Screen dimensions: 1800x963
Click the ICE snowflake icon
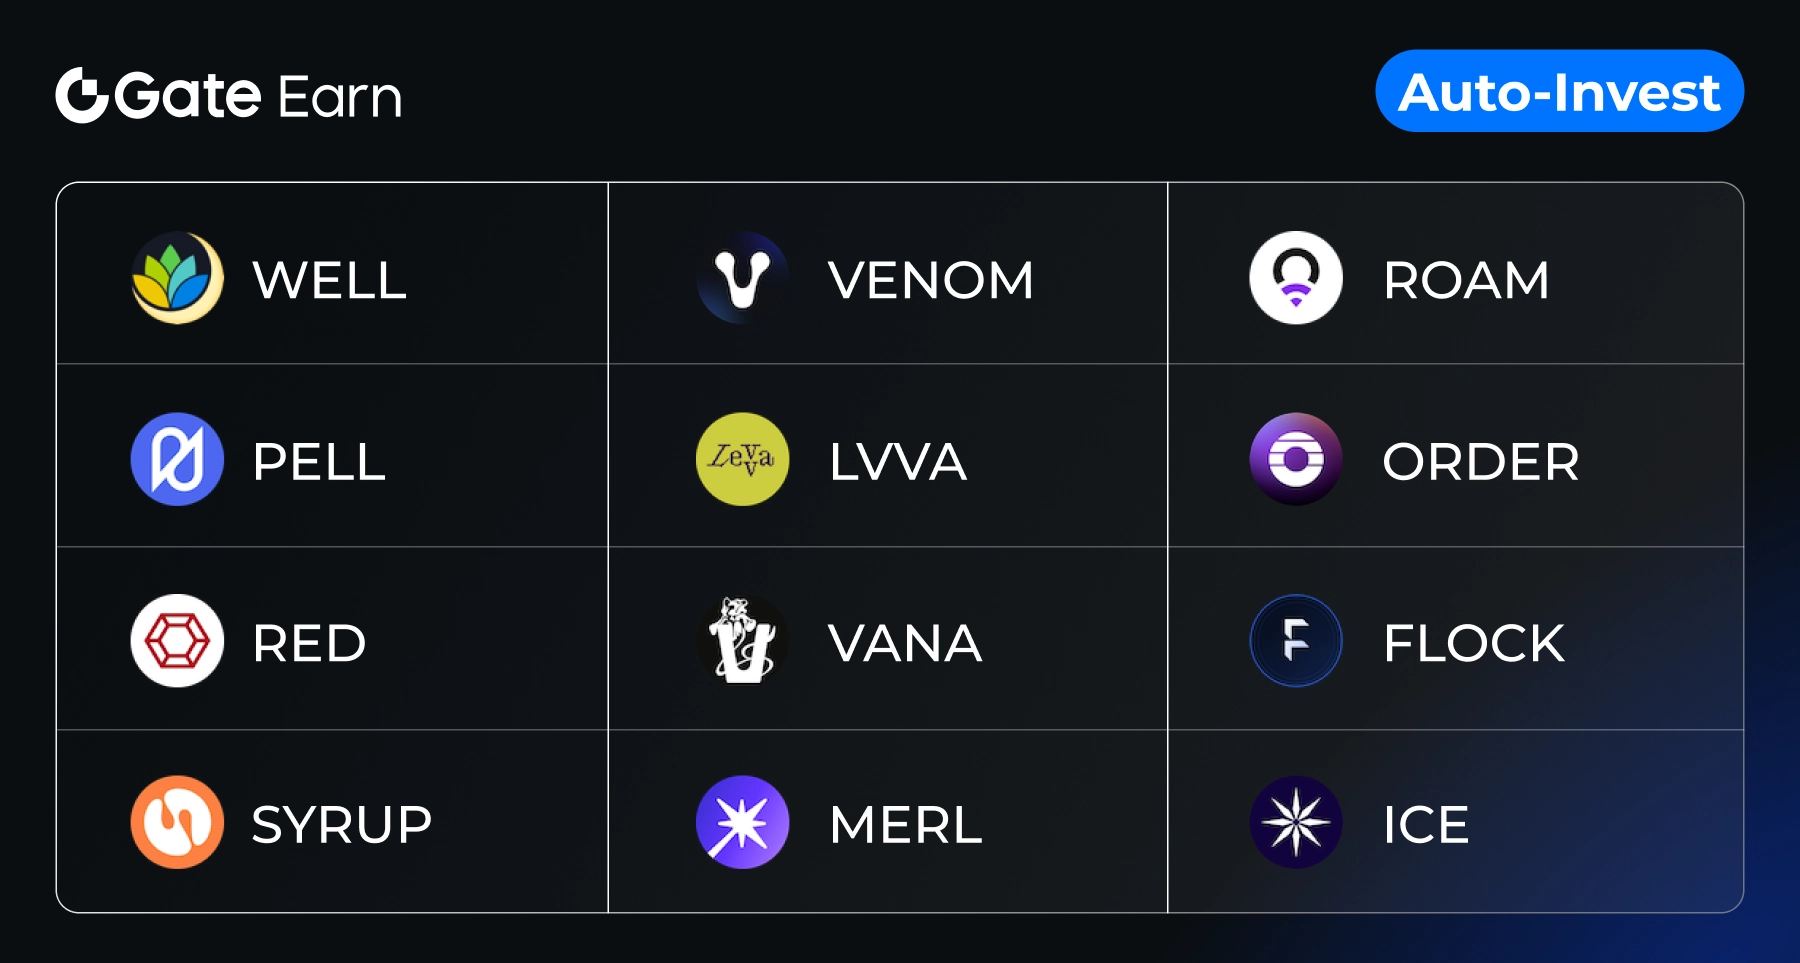pos(1295,823)
